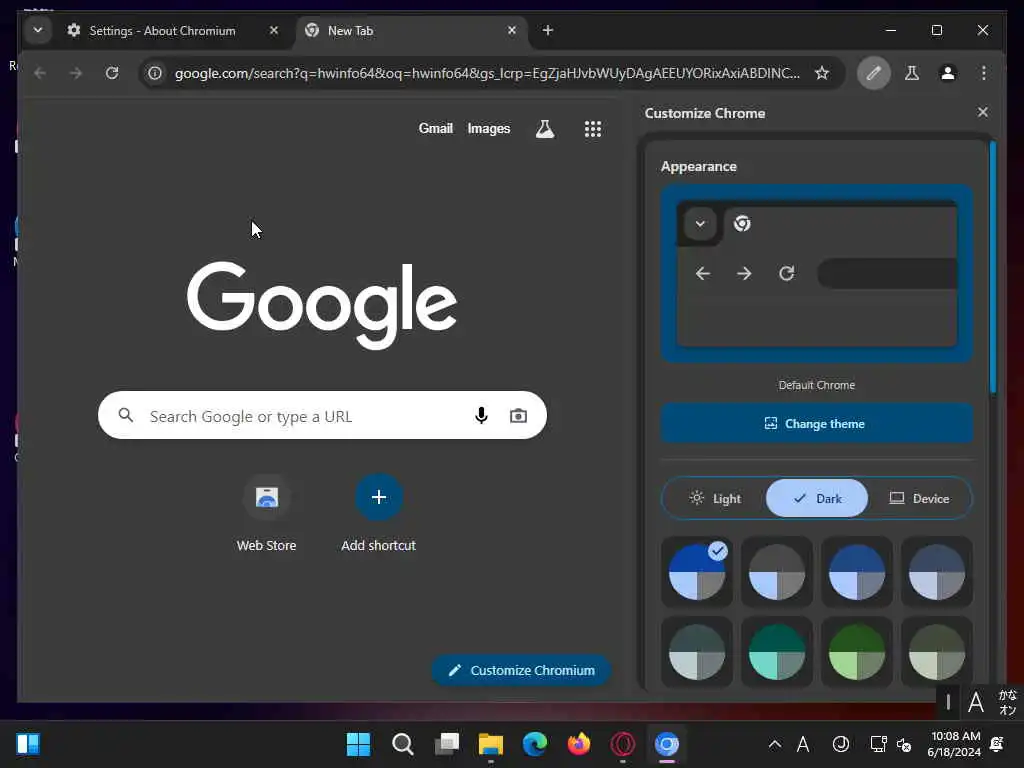Click the Chromium taskbar icon
Screen dimensions: 1024x768
pos(667,744)
